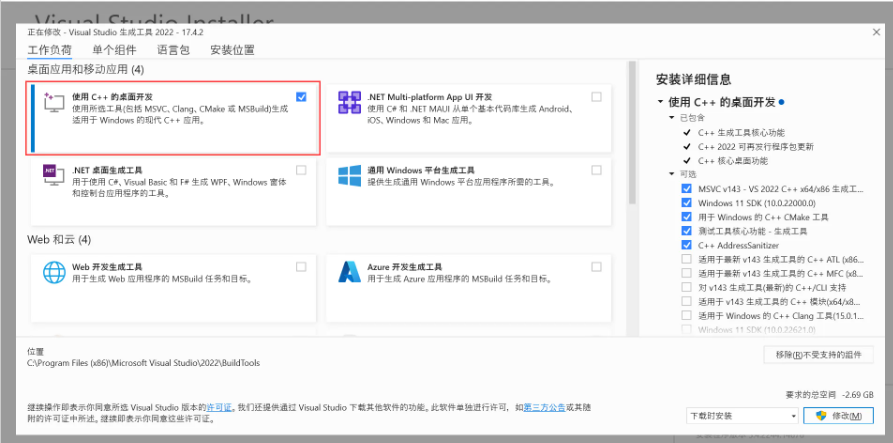
Task: Click C++ 2022 可再发行程序包更新 item
Action: coord(756,147)
